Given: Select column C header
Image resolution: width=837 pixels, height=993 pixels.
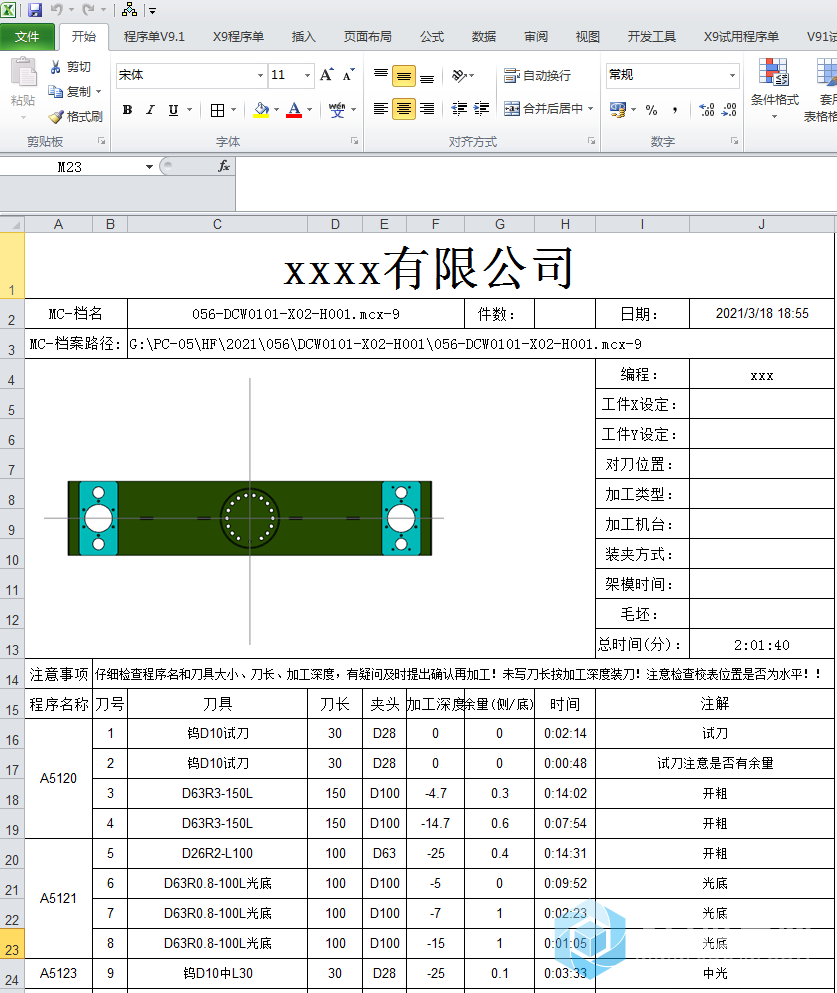Looking at the screenshot, I should pyautogui.click(x=217, y=224).
